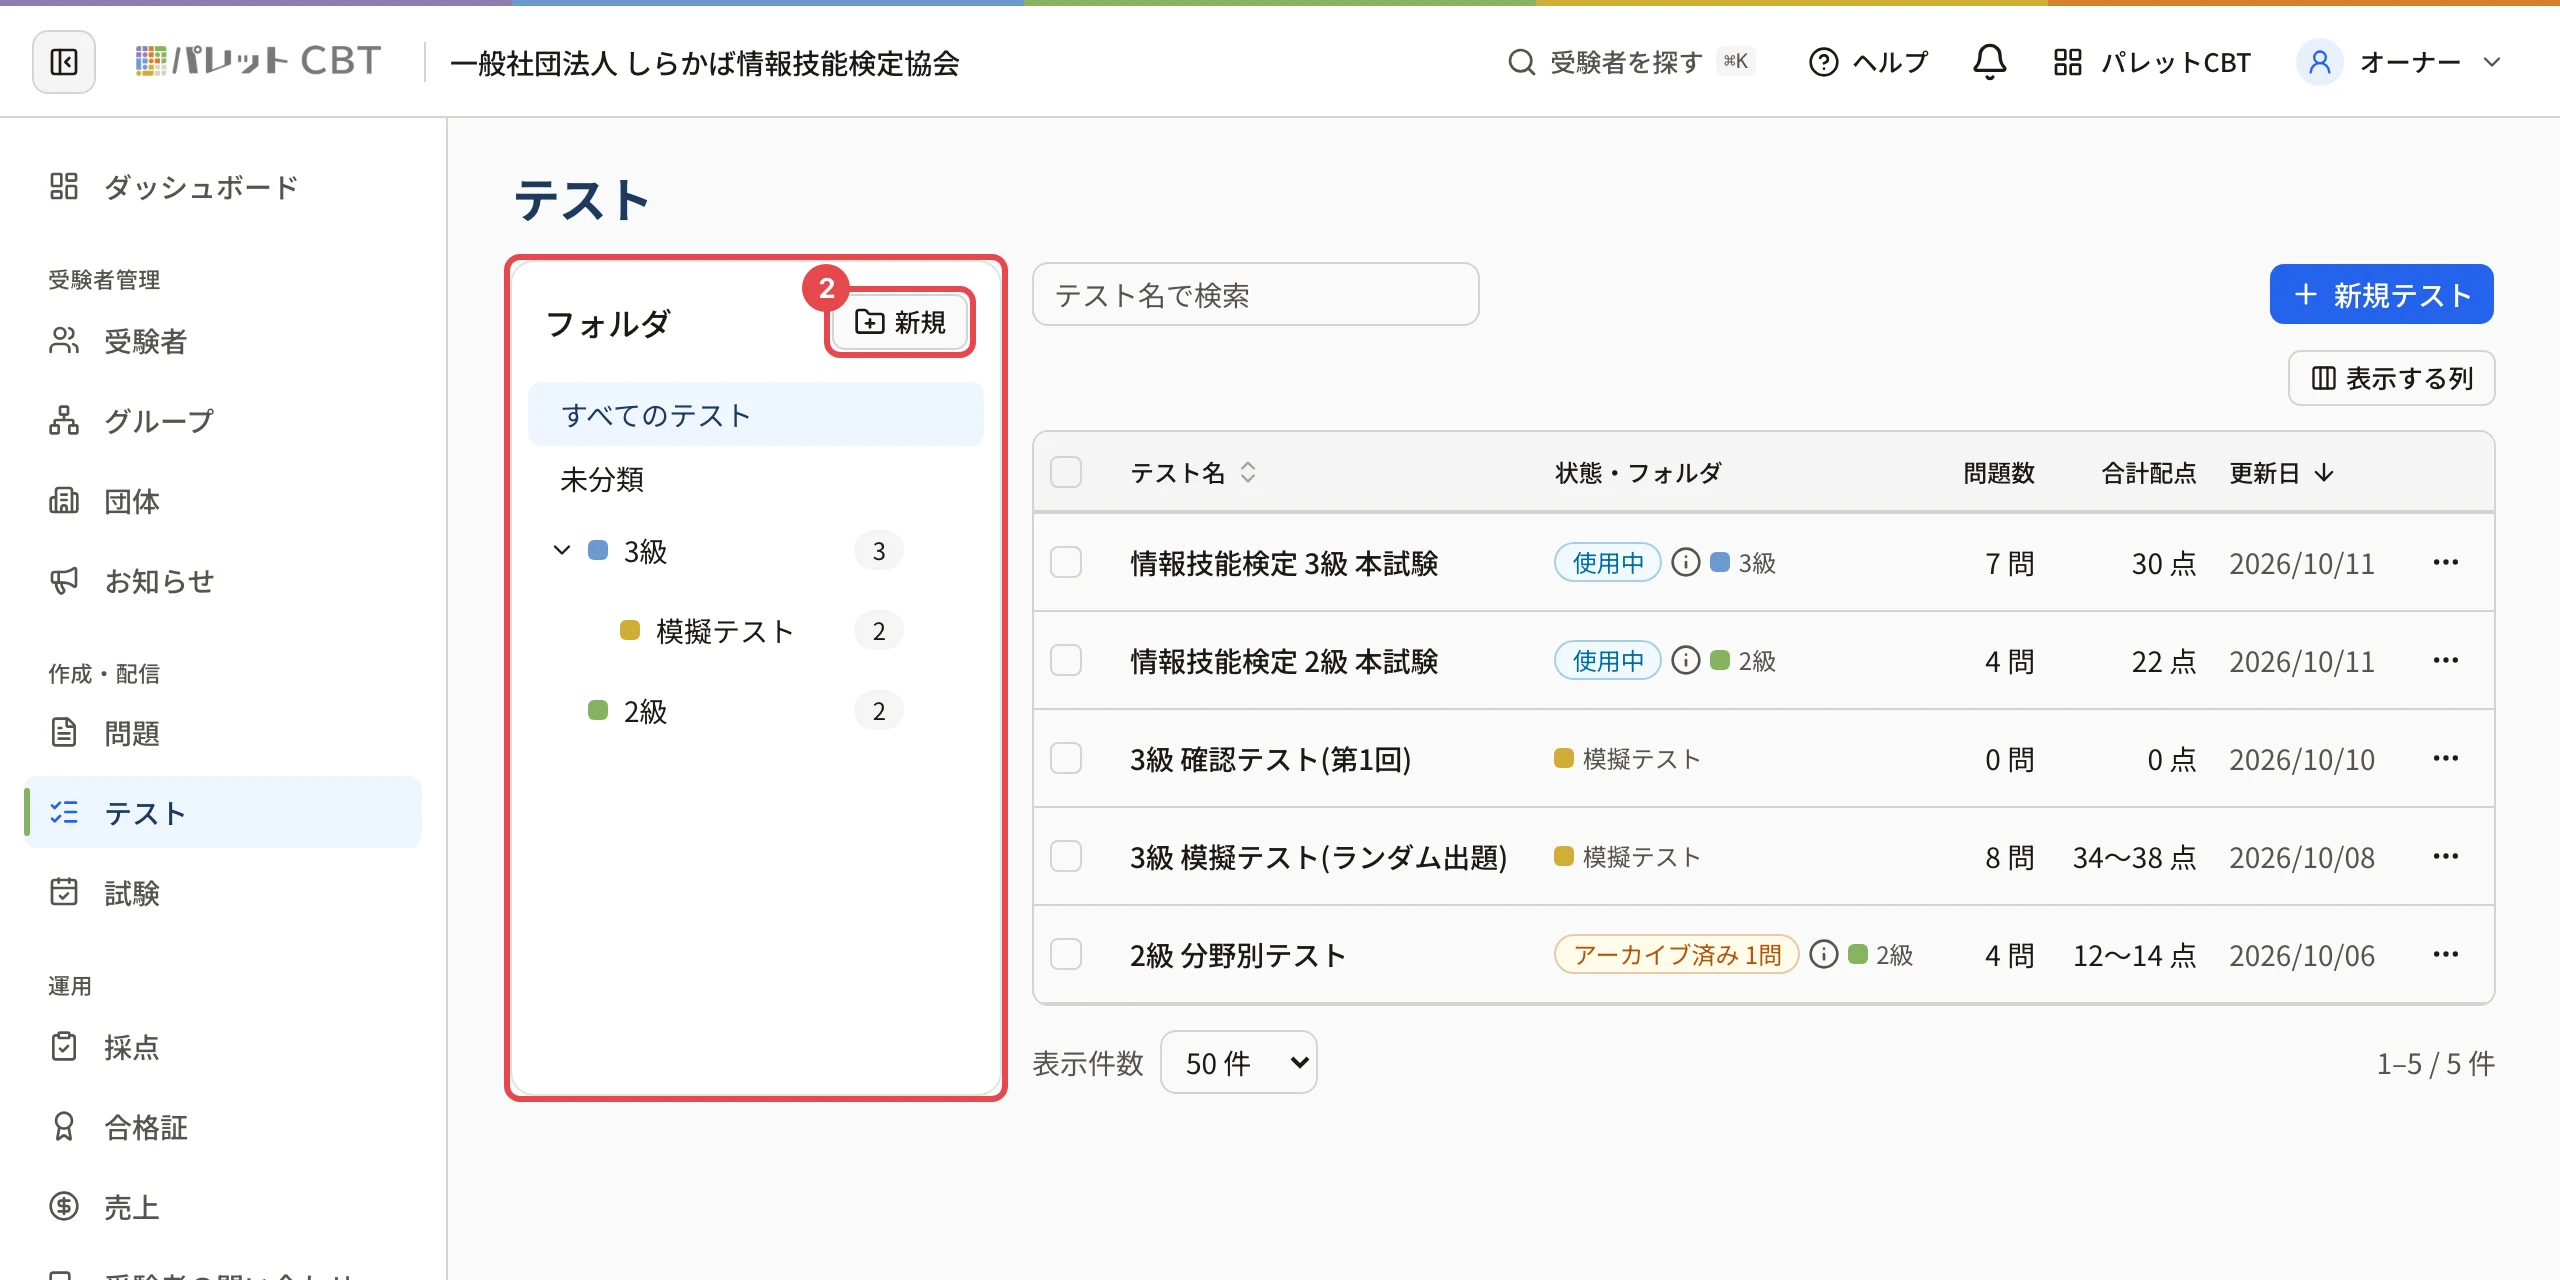Open the 表示件数 50 件 dropdown
The image size is (2560, 1280).
point(1238,1062)
